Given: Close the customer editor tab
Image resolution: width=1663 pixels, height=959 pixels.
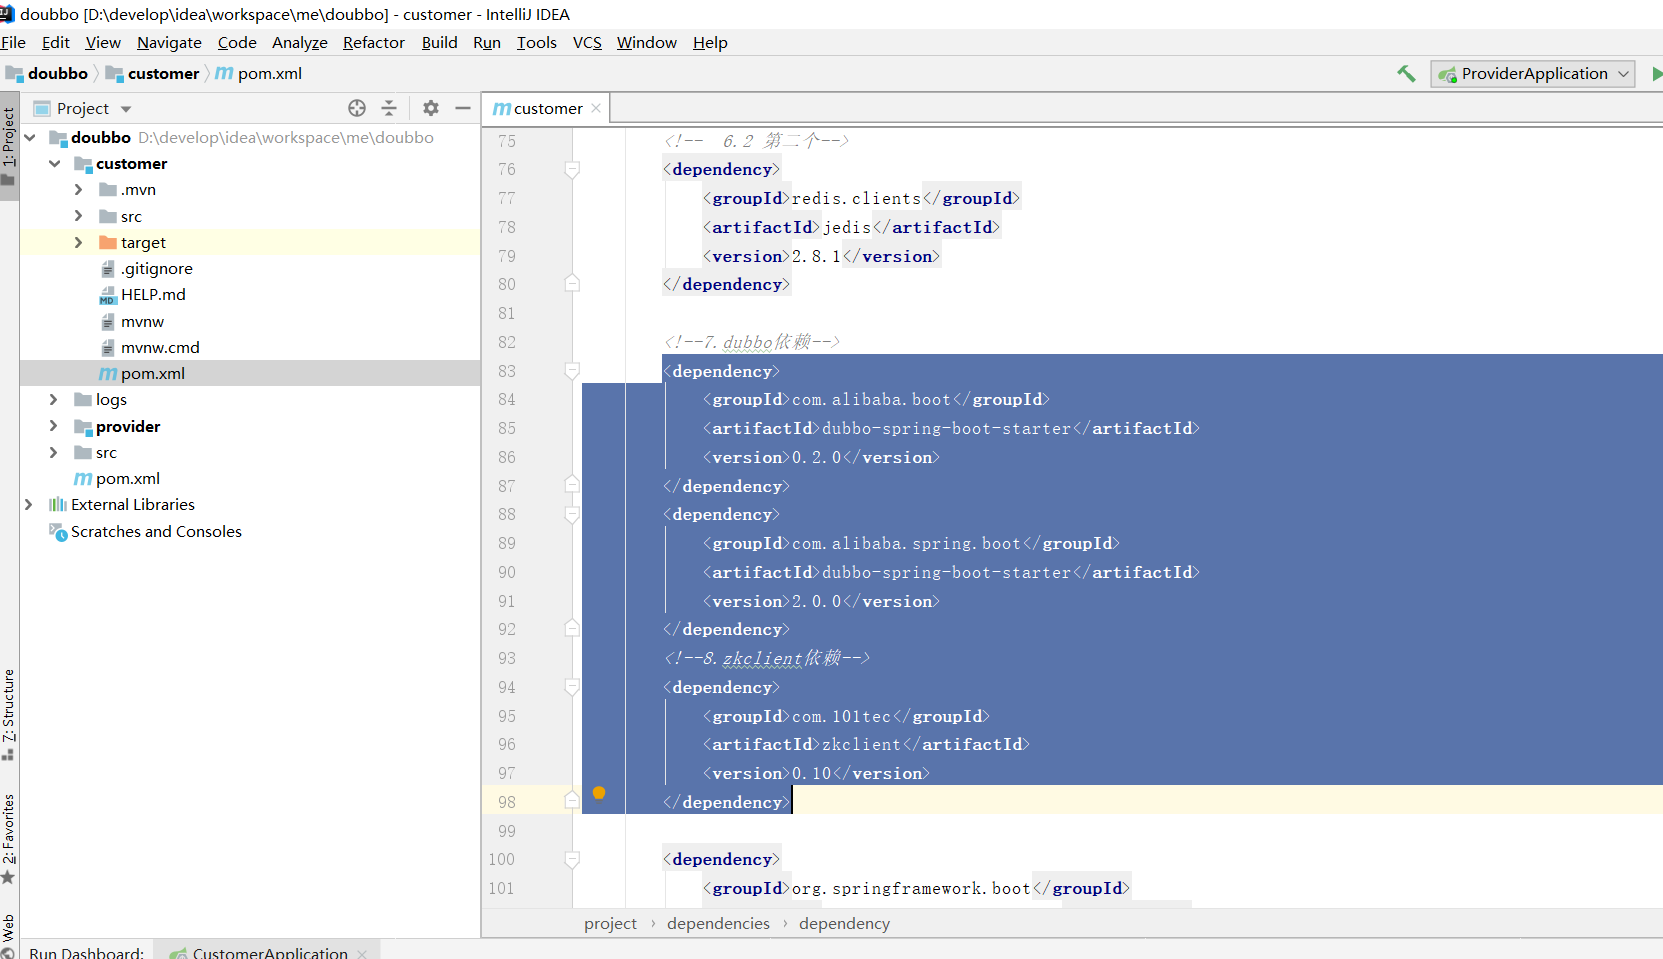Looking at the screenshot, I should tap(596, 108).
